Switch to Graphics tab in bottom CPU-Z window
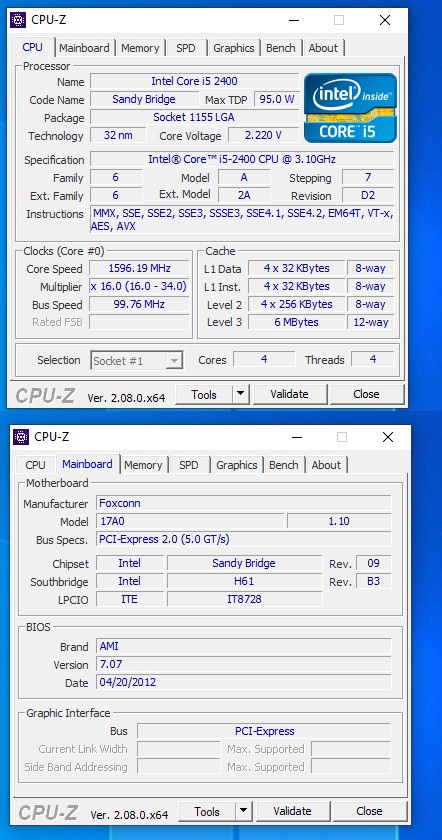Image resolution: width=442 pixels, height=840 pixels. coord(236,465)
